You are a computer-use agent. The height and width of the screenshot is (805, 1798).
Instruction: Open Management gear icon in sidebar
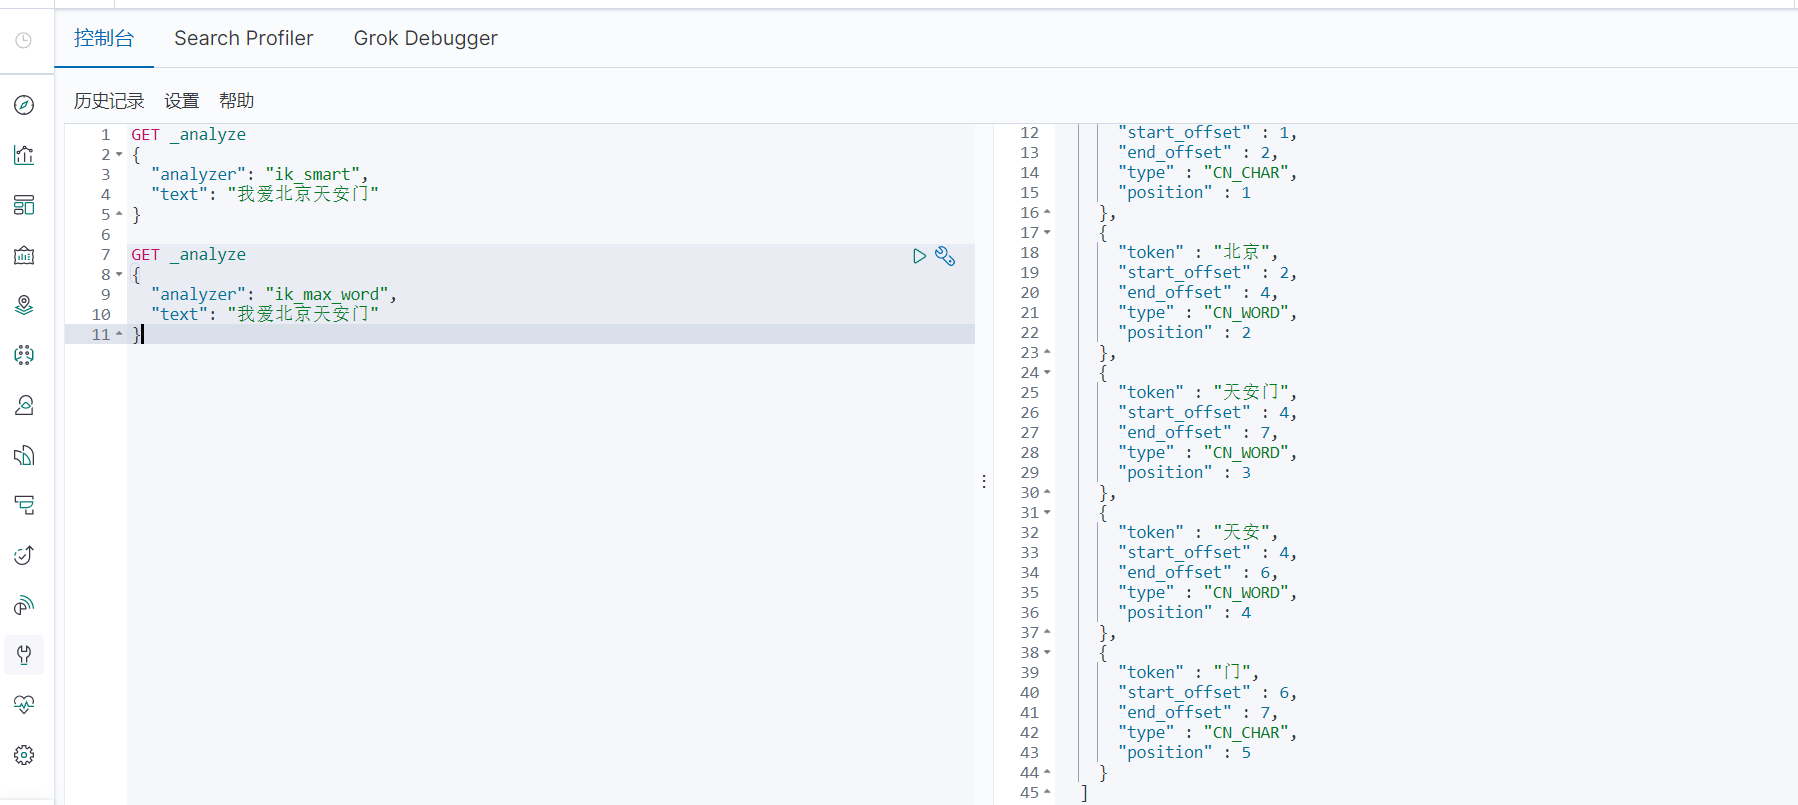pyautogui.click(x=24, y=755)
